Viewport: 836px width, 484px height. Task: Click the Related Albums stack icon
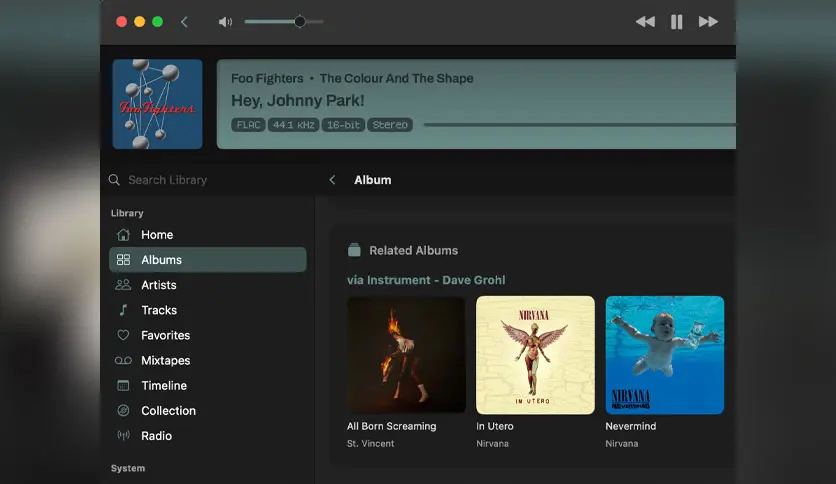tap(354, 250)
